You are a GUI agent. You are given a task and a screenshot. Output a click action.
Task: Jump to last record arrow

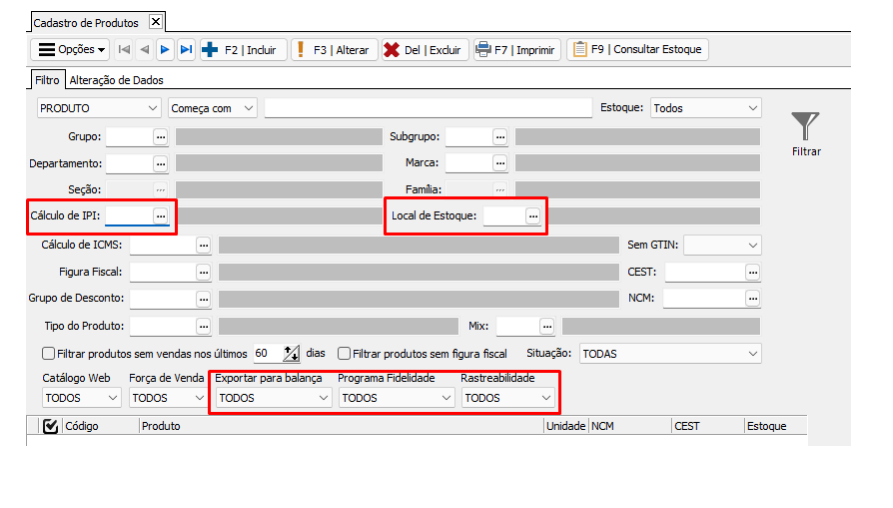pyautogui.click(x=186, y=49)
